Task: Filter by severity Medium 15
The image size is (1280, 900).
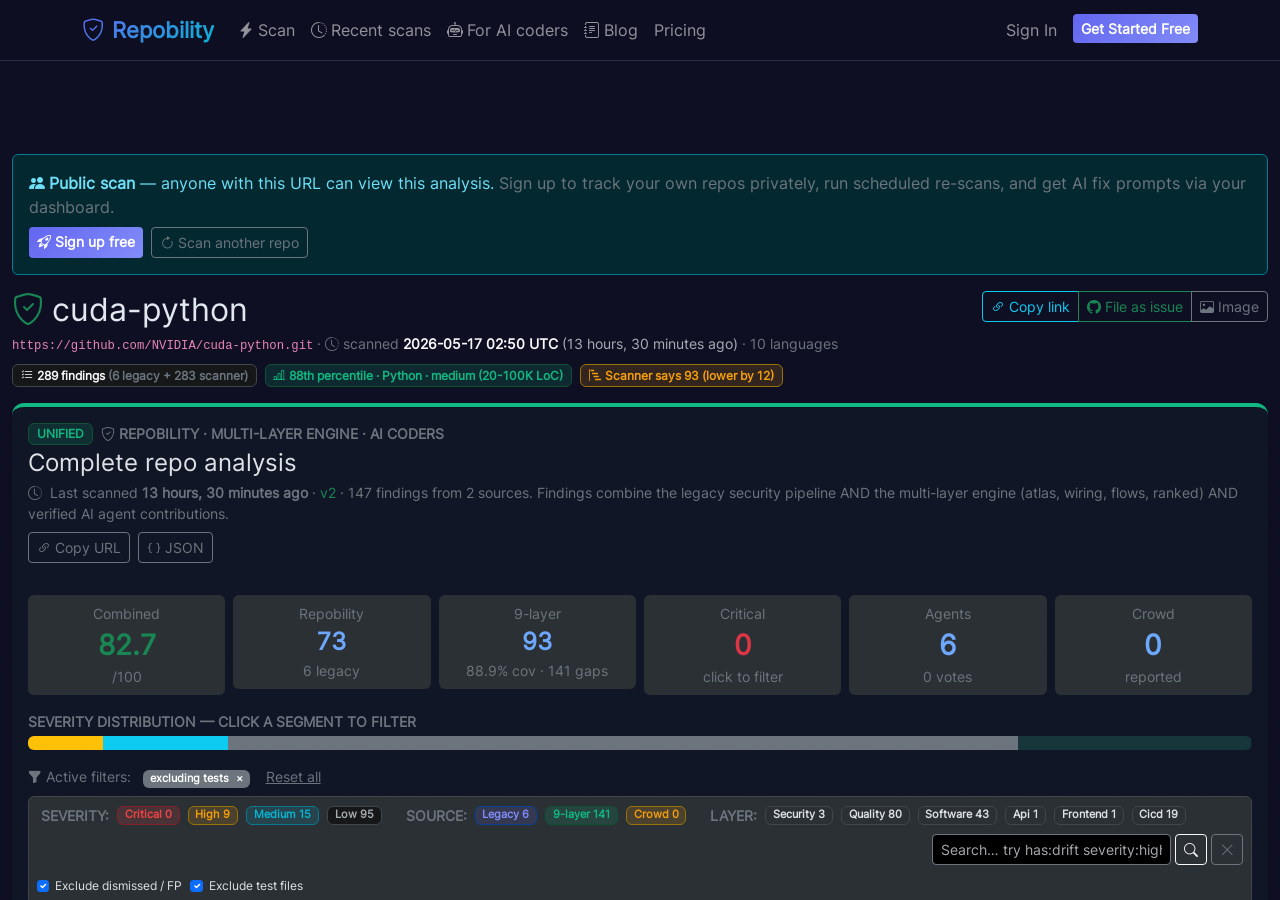Action: click(282, 815)
